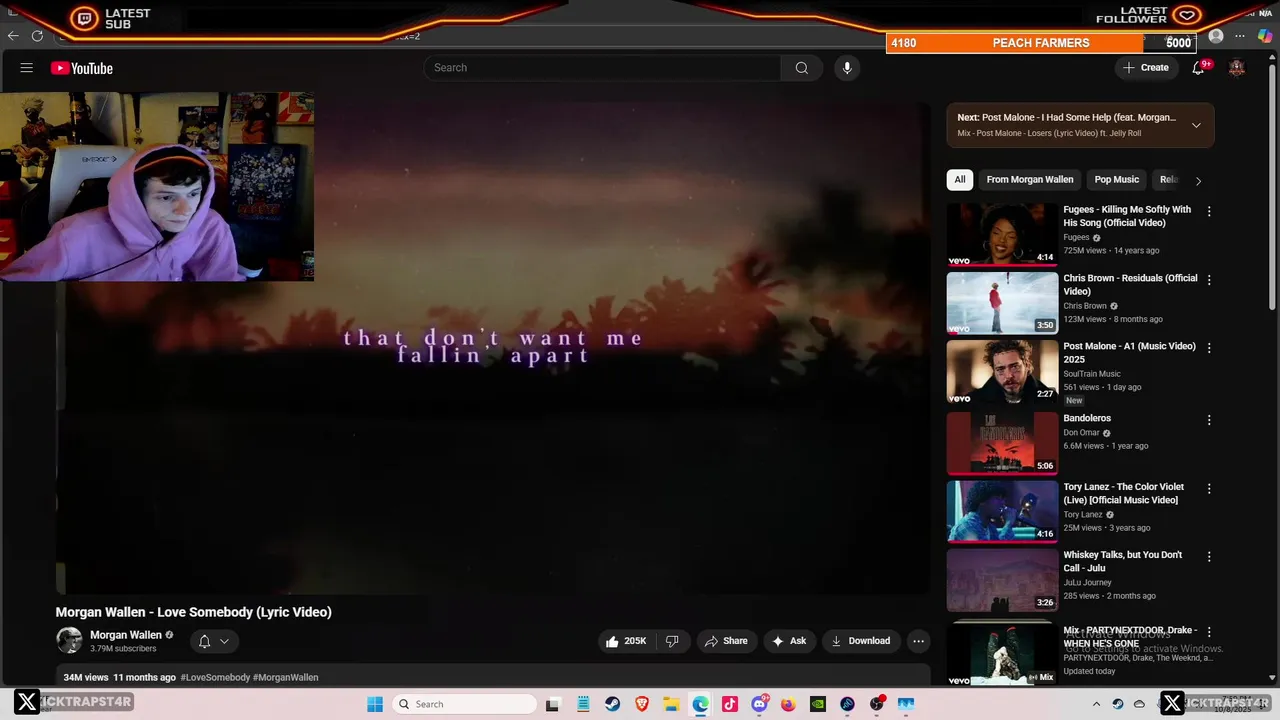
Task: Reload the browser page
Action: 37,36
